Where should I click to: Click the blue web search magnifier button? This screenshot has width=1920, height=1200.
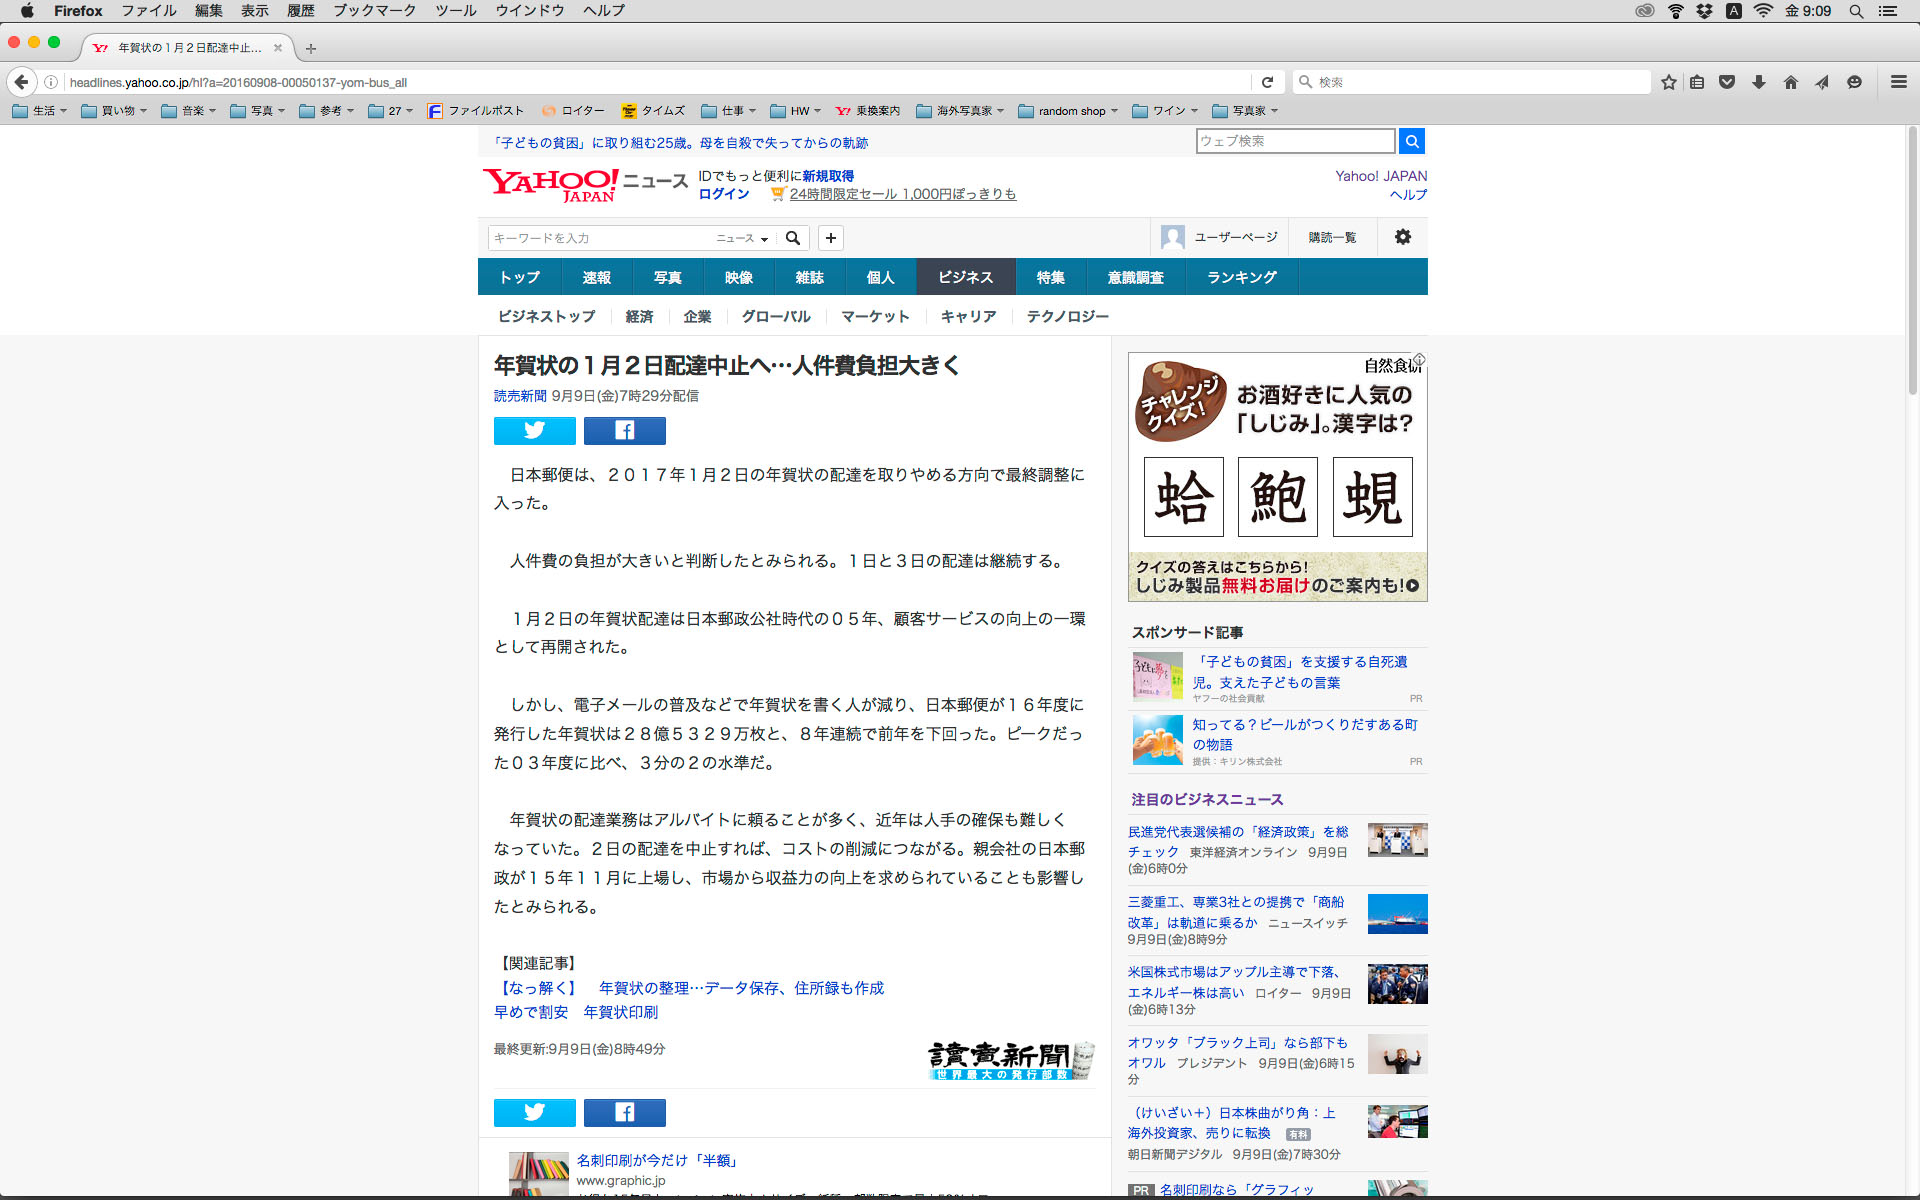click(1411, 141)
